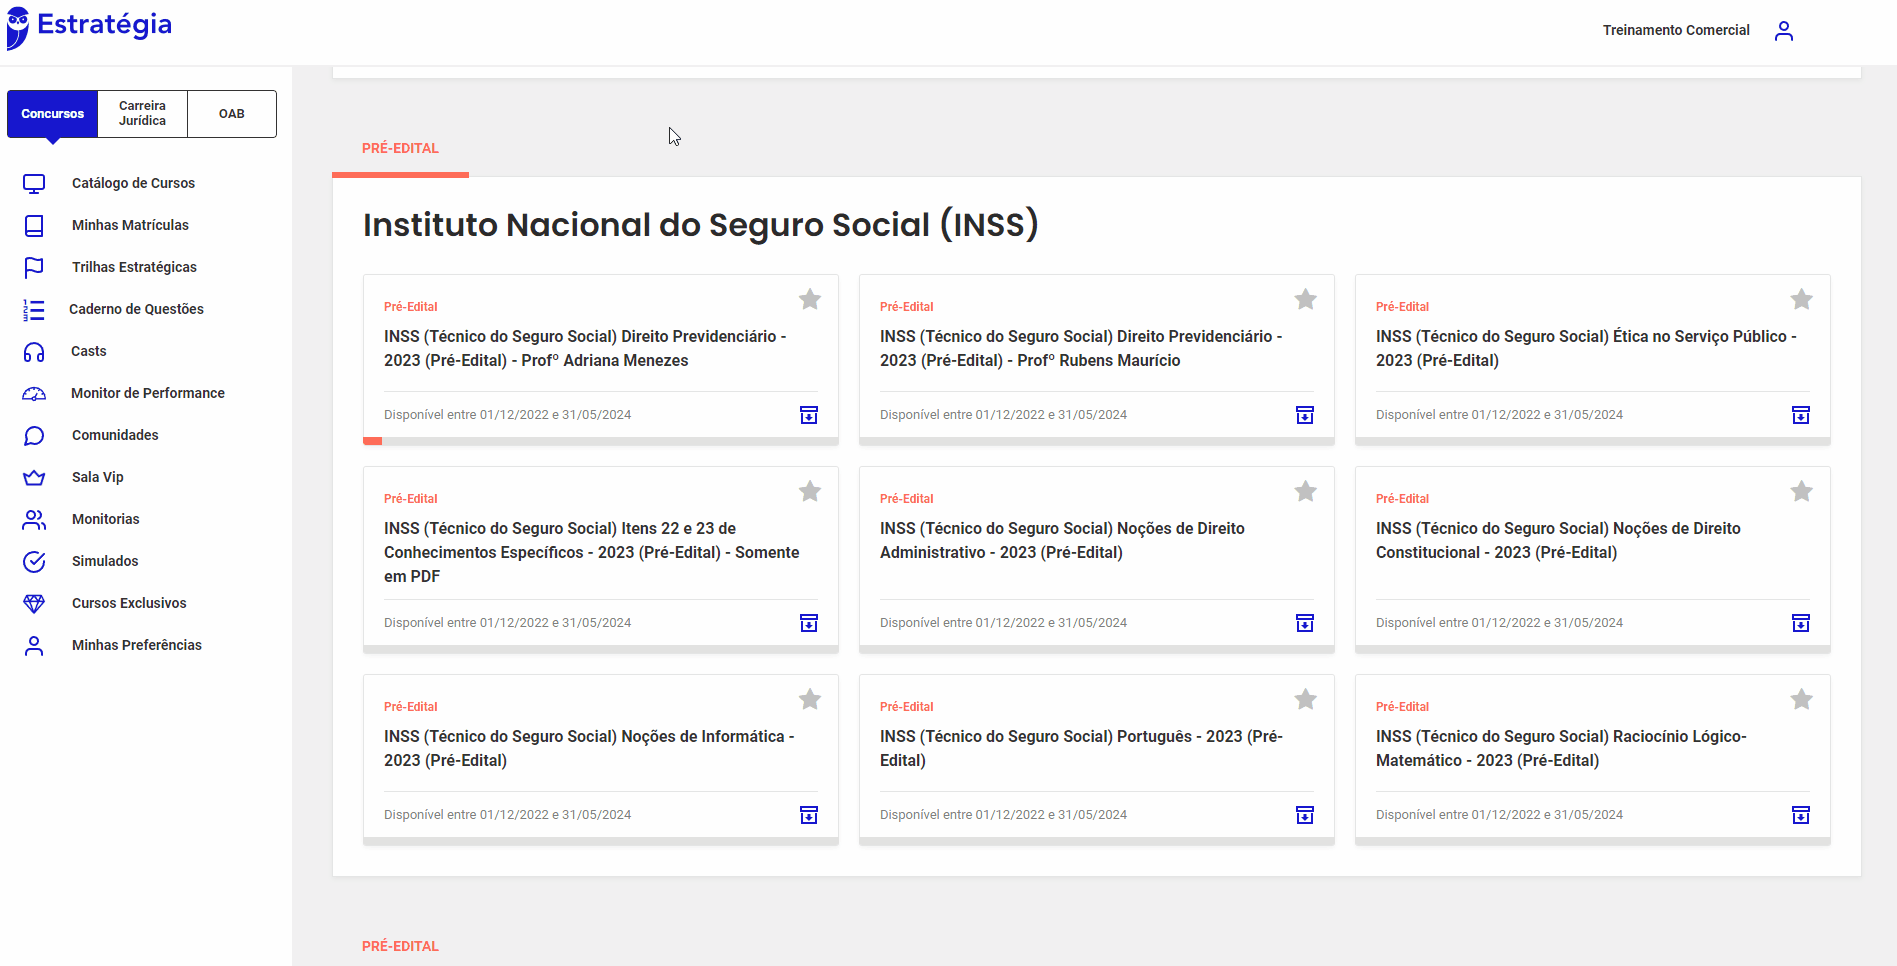Archive the Noções de Informática course

[x=809, y=815]
